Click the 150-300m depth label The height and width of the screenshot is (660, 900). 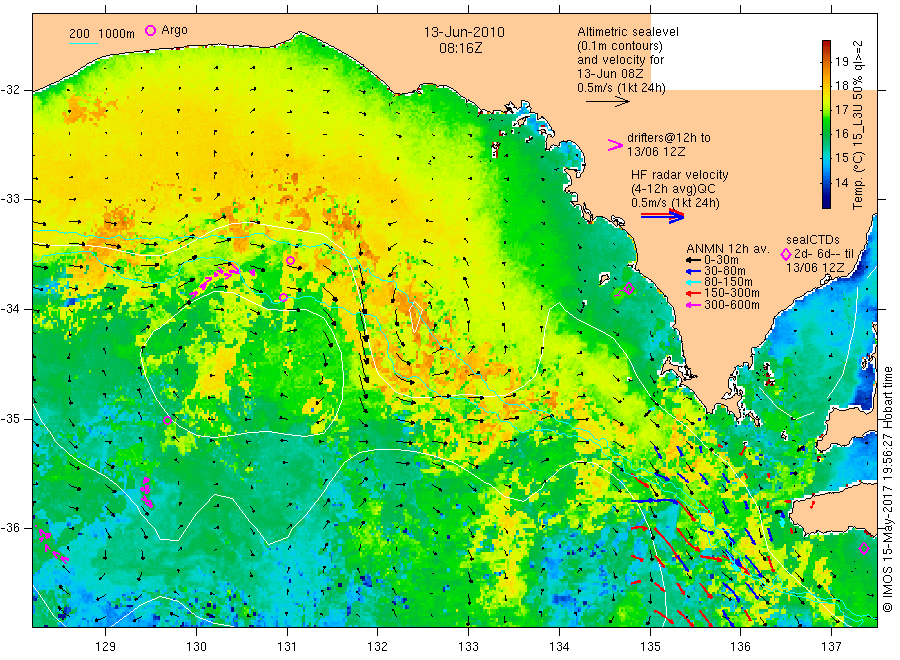point(732,293)
